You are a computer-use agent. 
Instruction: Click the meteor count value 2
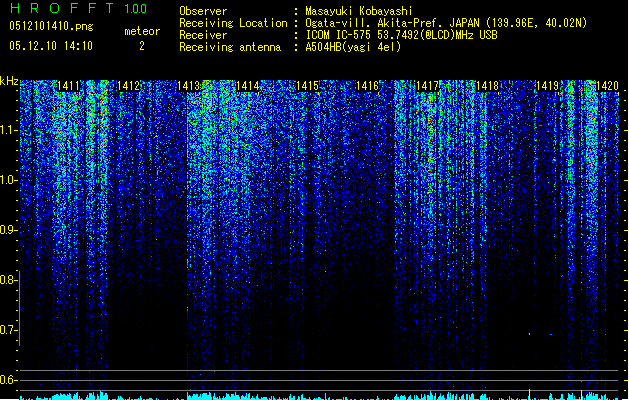coord(142,46)
